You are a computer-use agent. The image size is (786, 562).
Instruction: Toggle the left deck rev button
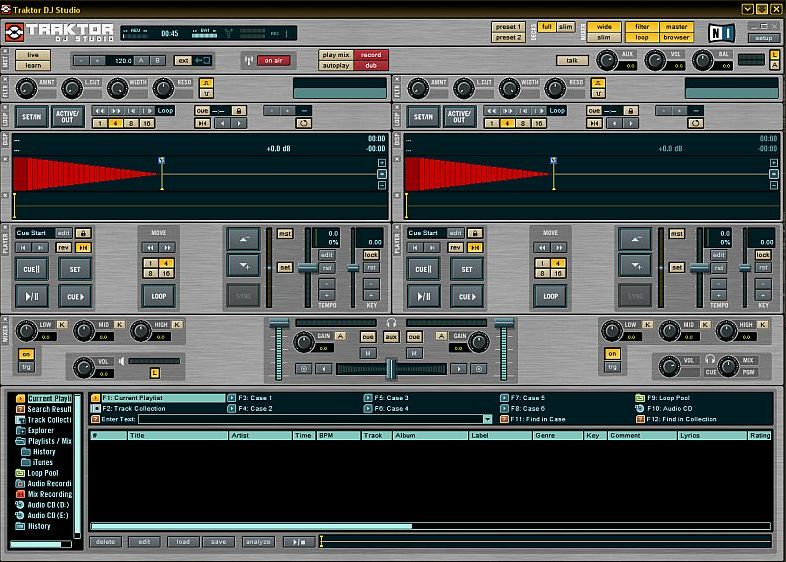tap(64, 248)
